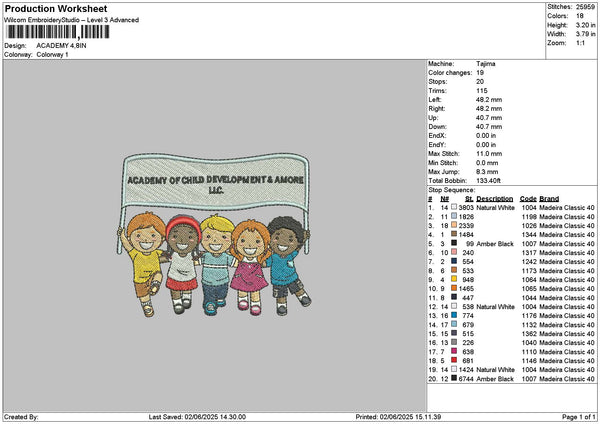Click the yellow swatch beside stitch count 948

point(454,279)
